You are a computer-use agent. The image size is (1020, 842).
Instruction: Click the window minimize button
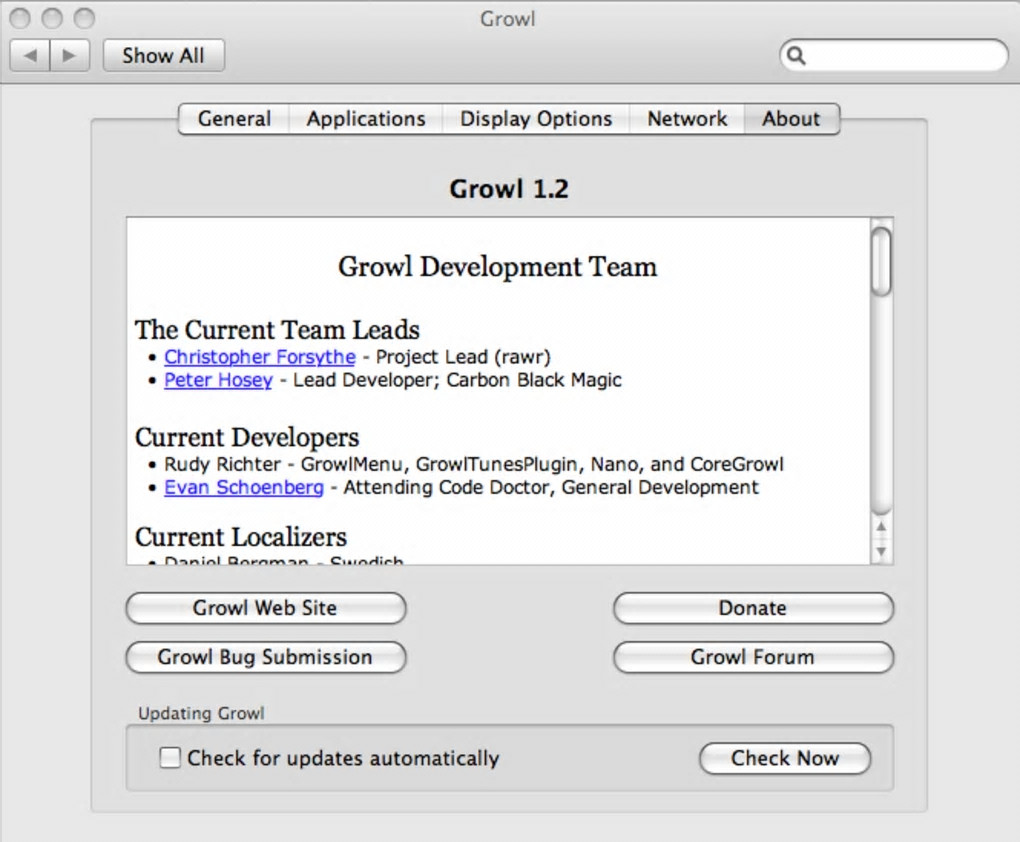pyautogui.click(x=52, y=18)
